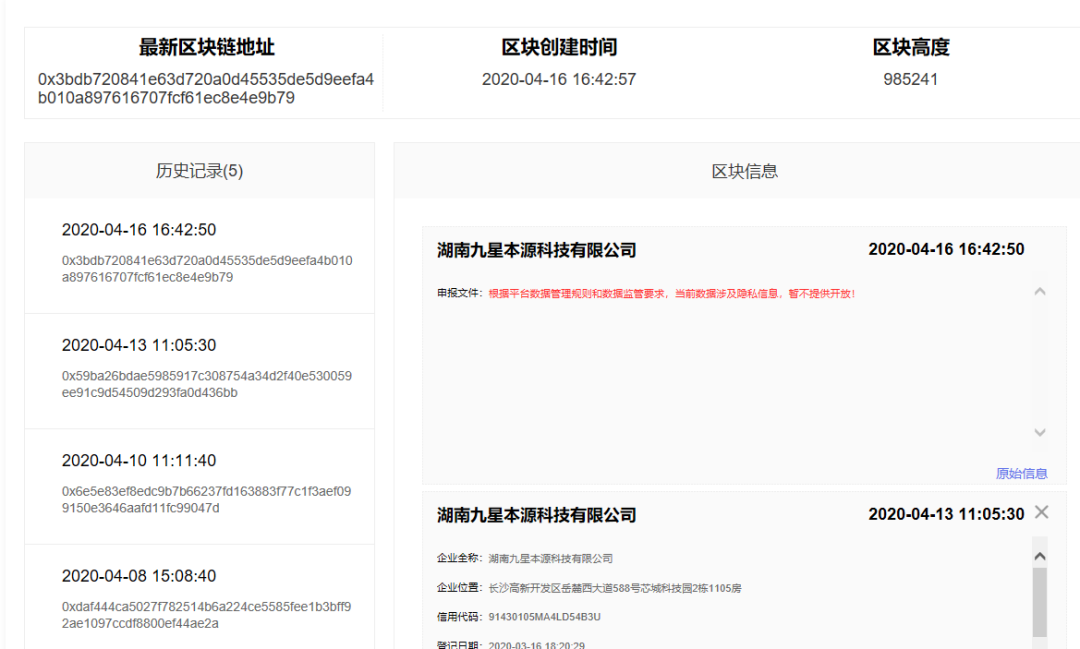Click the 最新区块链地址 heading

coord(207,47)
